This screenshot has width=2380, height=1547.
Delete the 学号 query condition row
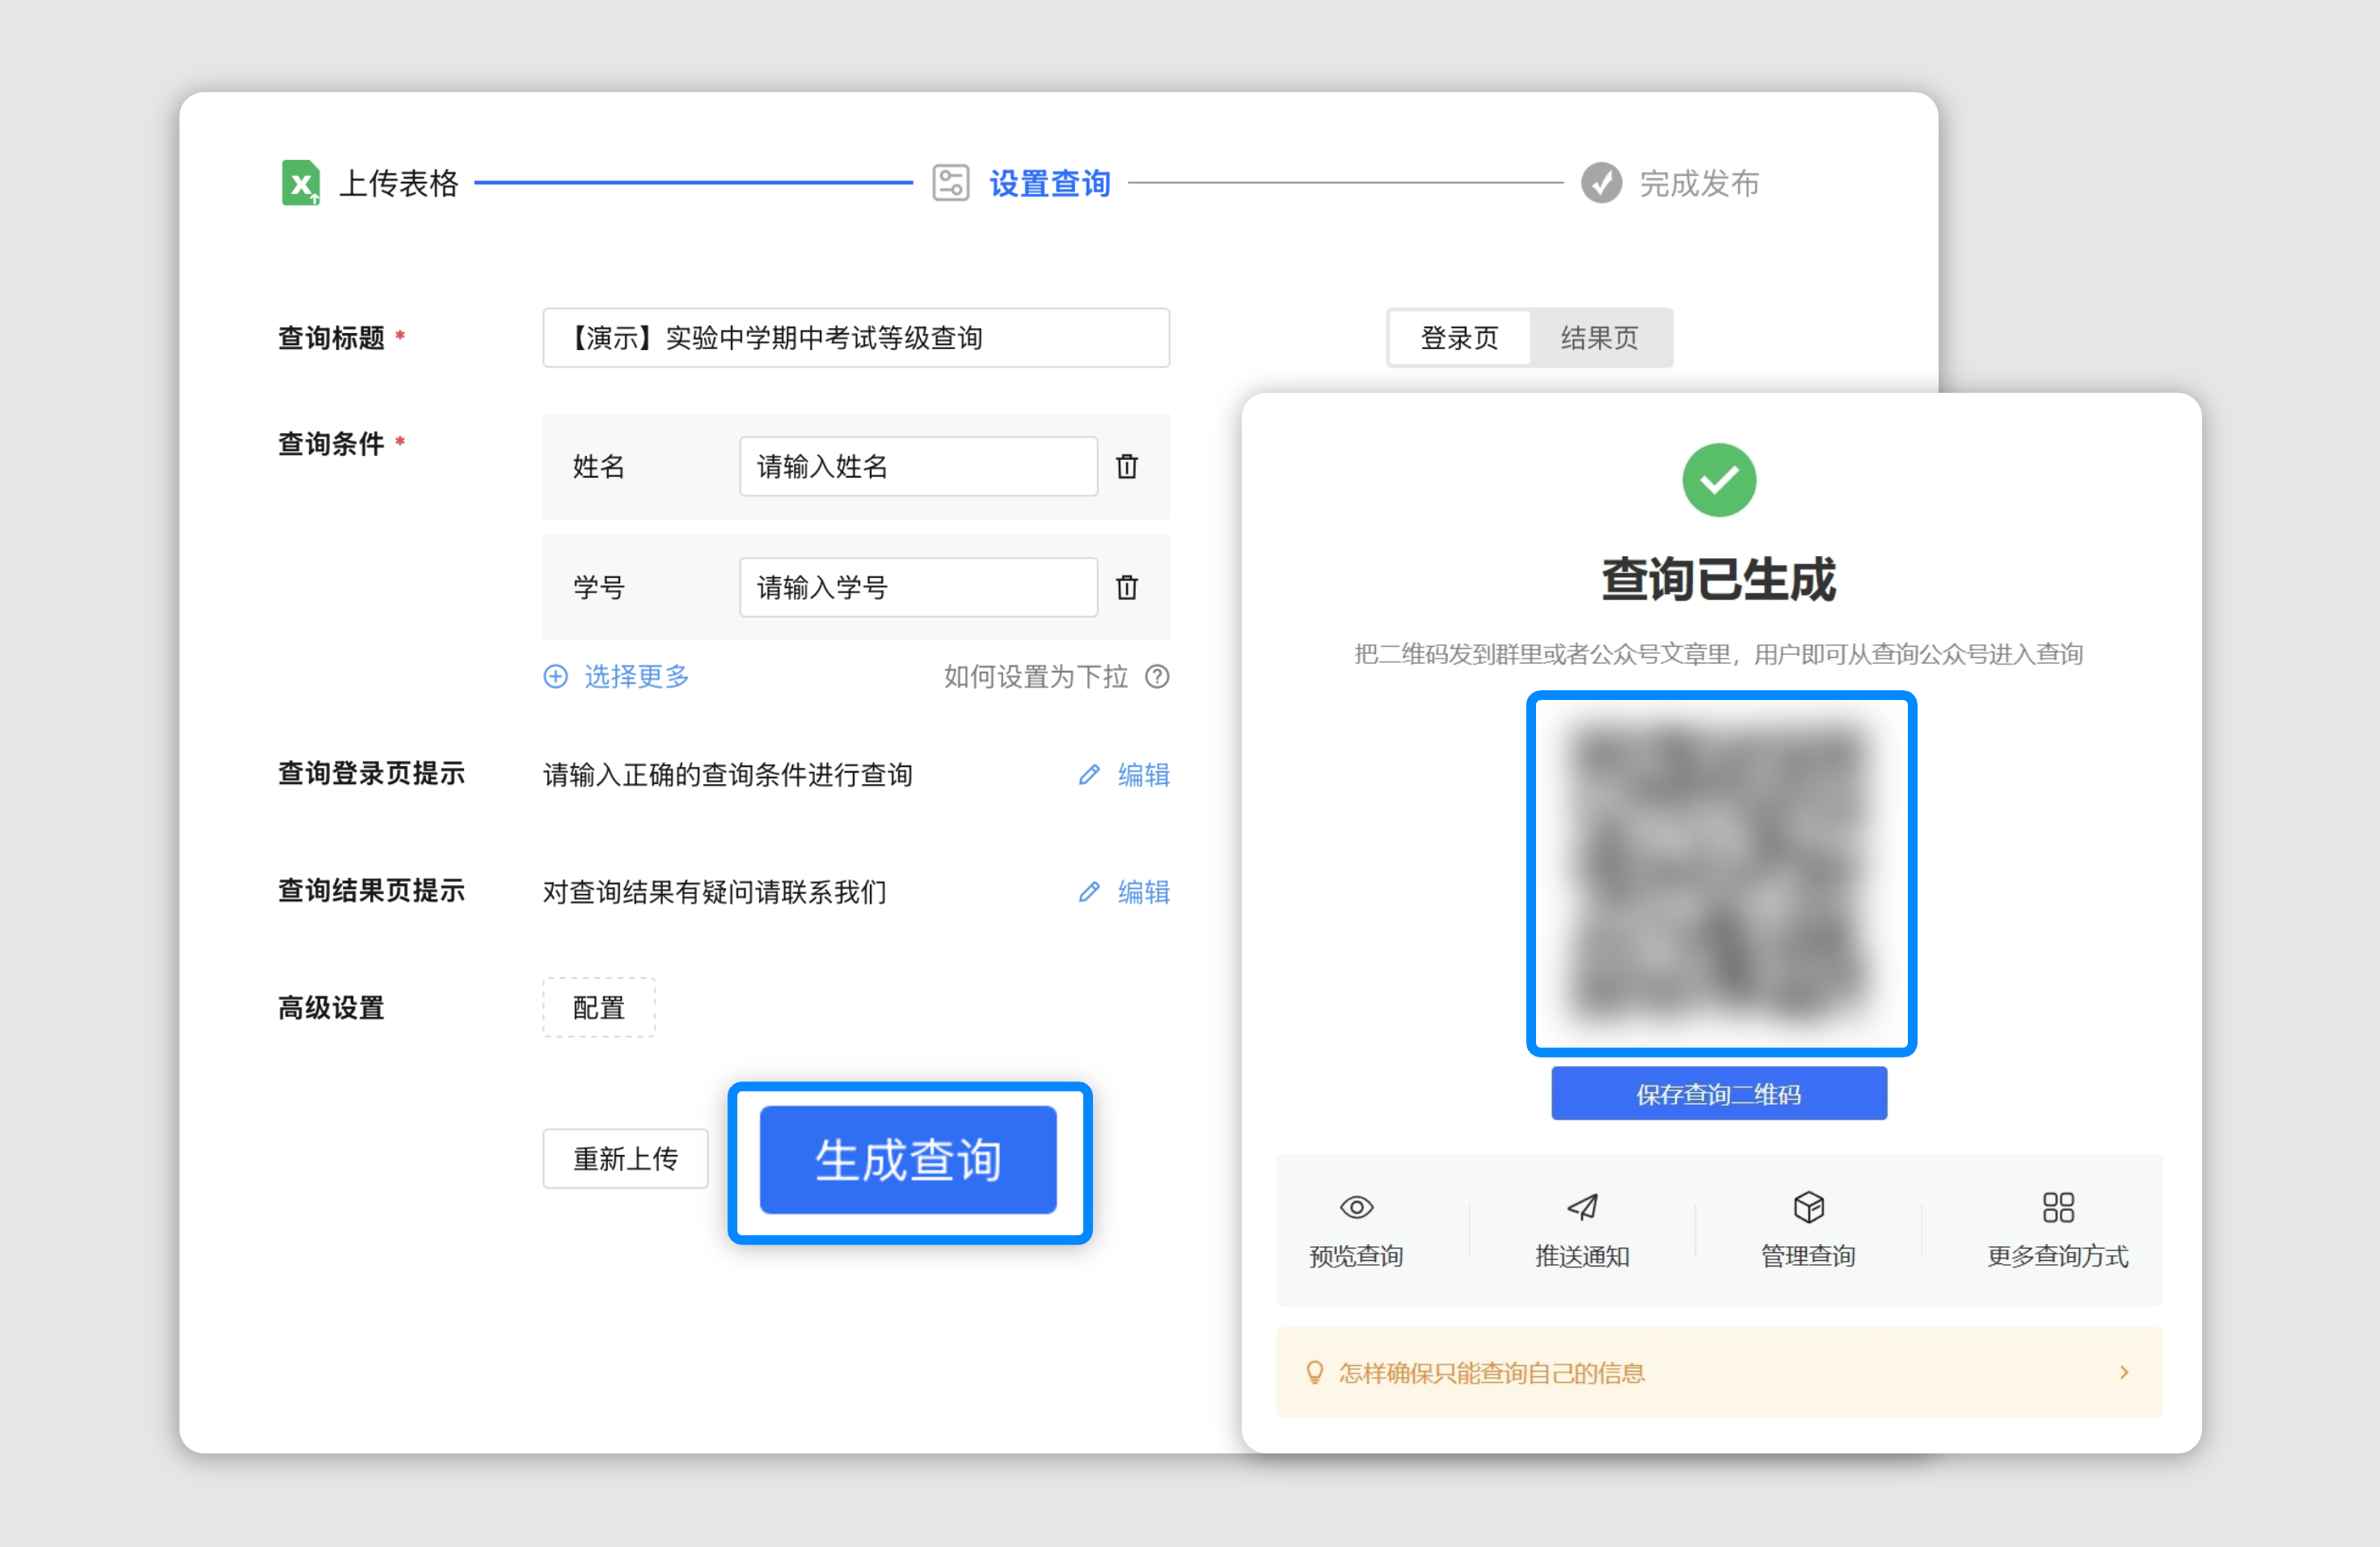click(1127, 587)
